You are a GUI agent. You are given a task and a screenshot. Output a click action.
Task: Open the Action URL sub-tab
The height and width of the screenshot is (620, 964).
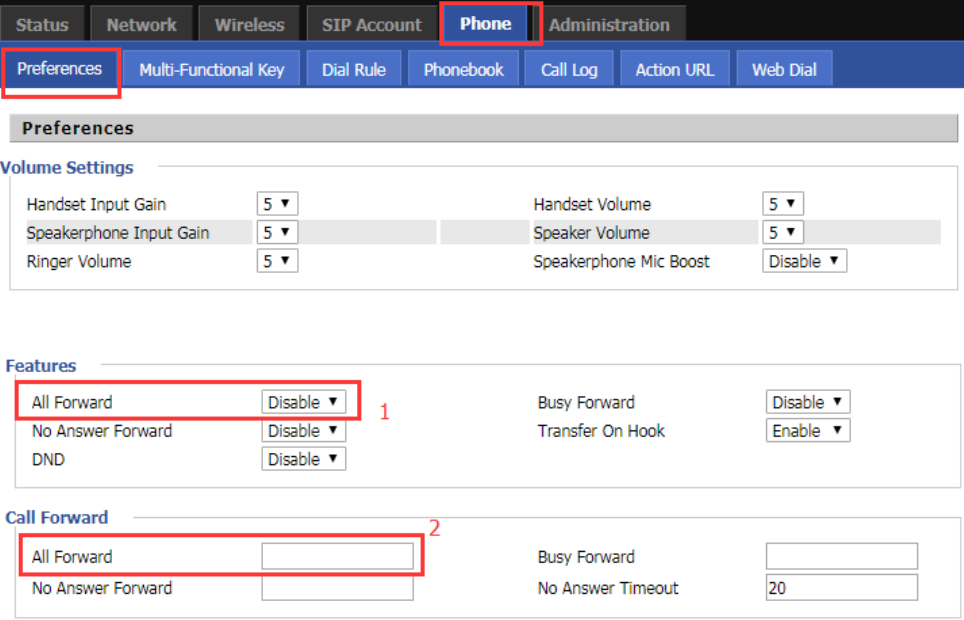pos(674,70)
